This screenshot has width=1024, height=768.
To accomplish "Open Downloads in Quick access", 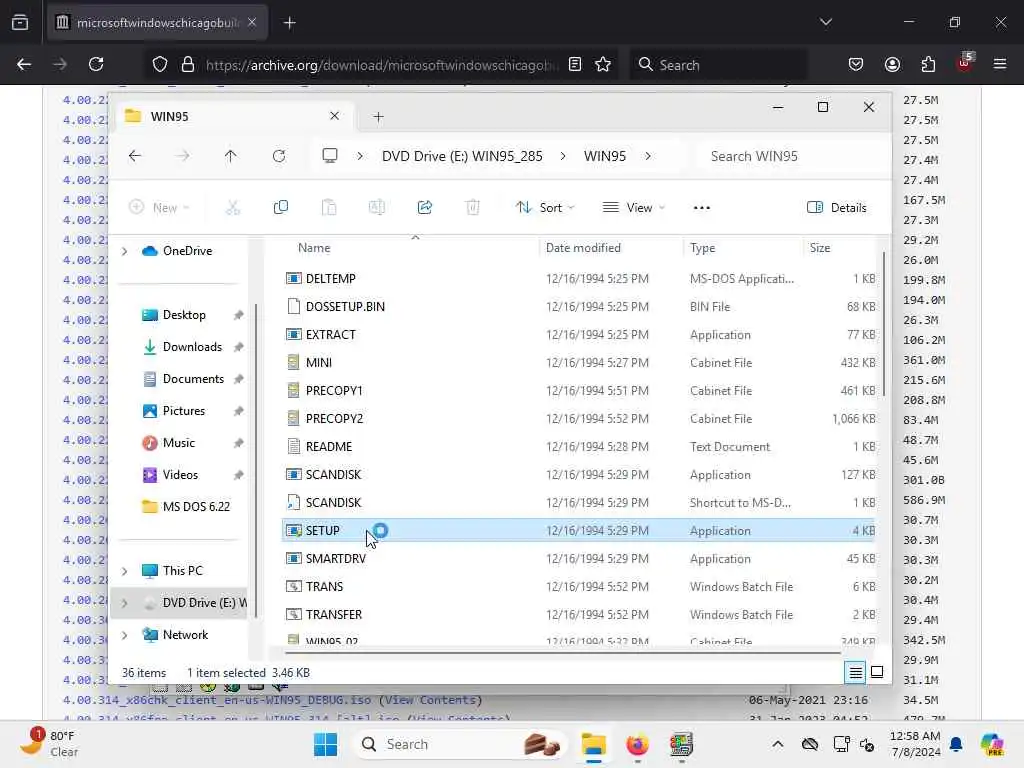I will coord(192,347).
